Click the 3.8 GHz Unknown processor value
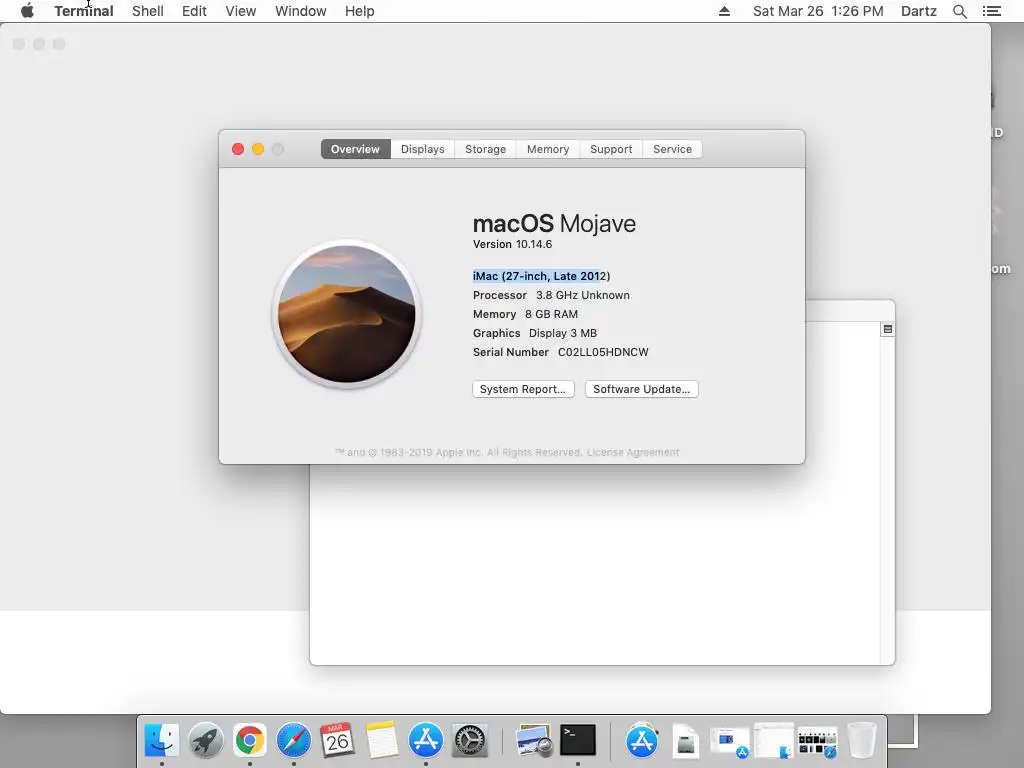The image size is (1024, 768). [583, 295]
